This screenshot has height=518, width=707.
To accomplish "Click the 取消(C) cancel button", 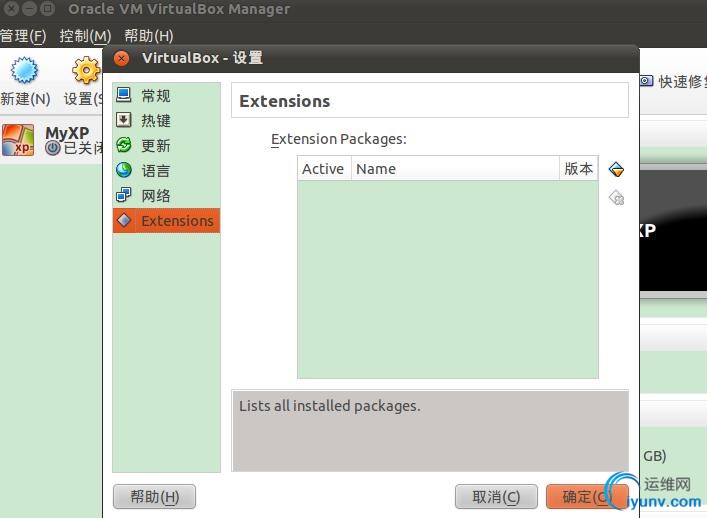I will click(496, 497).
